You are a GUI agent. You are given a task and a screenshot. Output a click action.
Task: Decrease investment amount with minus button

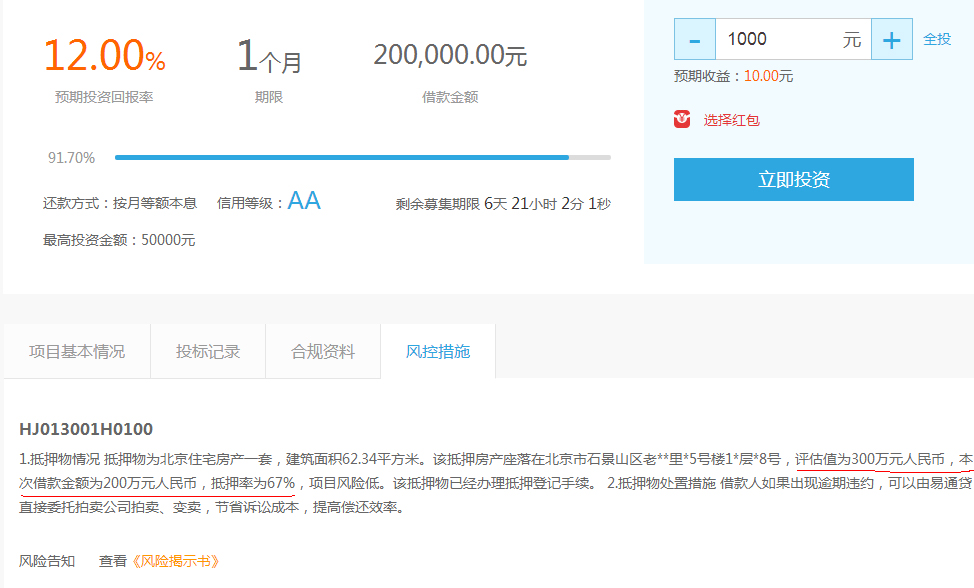[x=695, y=39]
